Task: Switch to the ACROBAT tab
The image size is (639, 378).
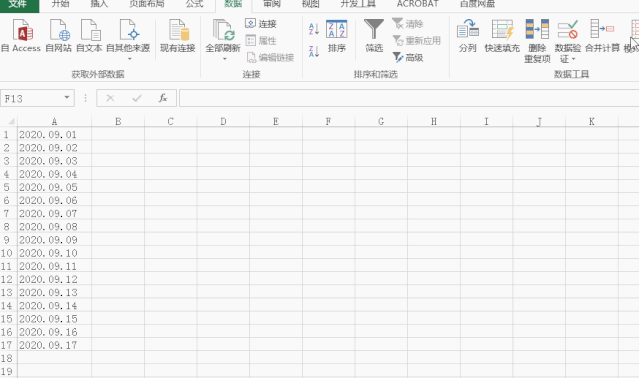Action: tap(418, 4)
